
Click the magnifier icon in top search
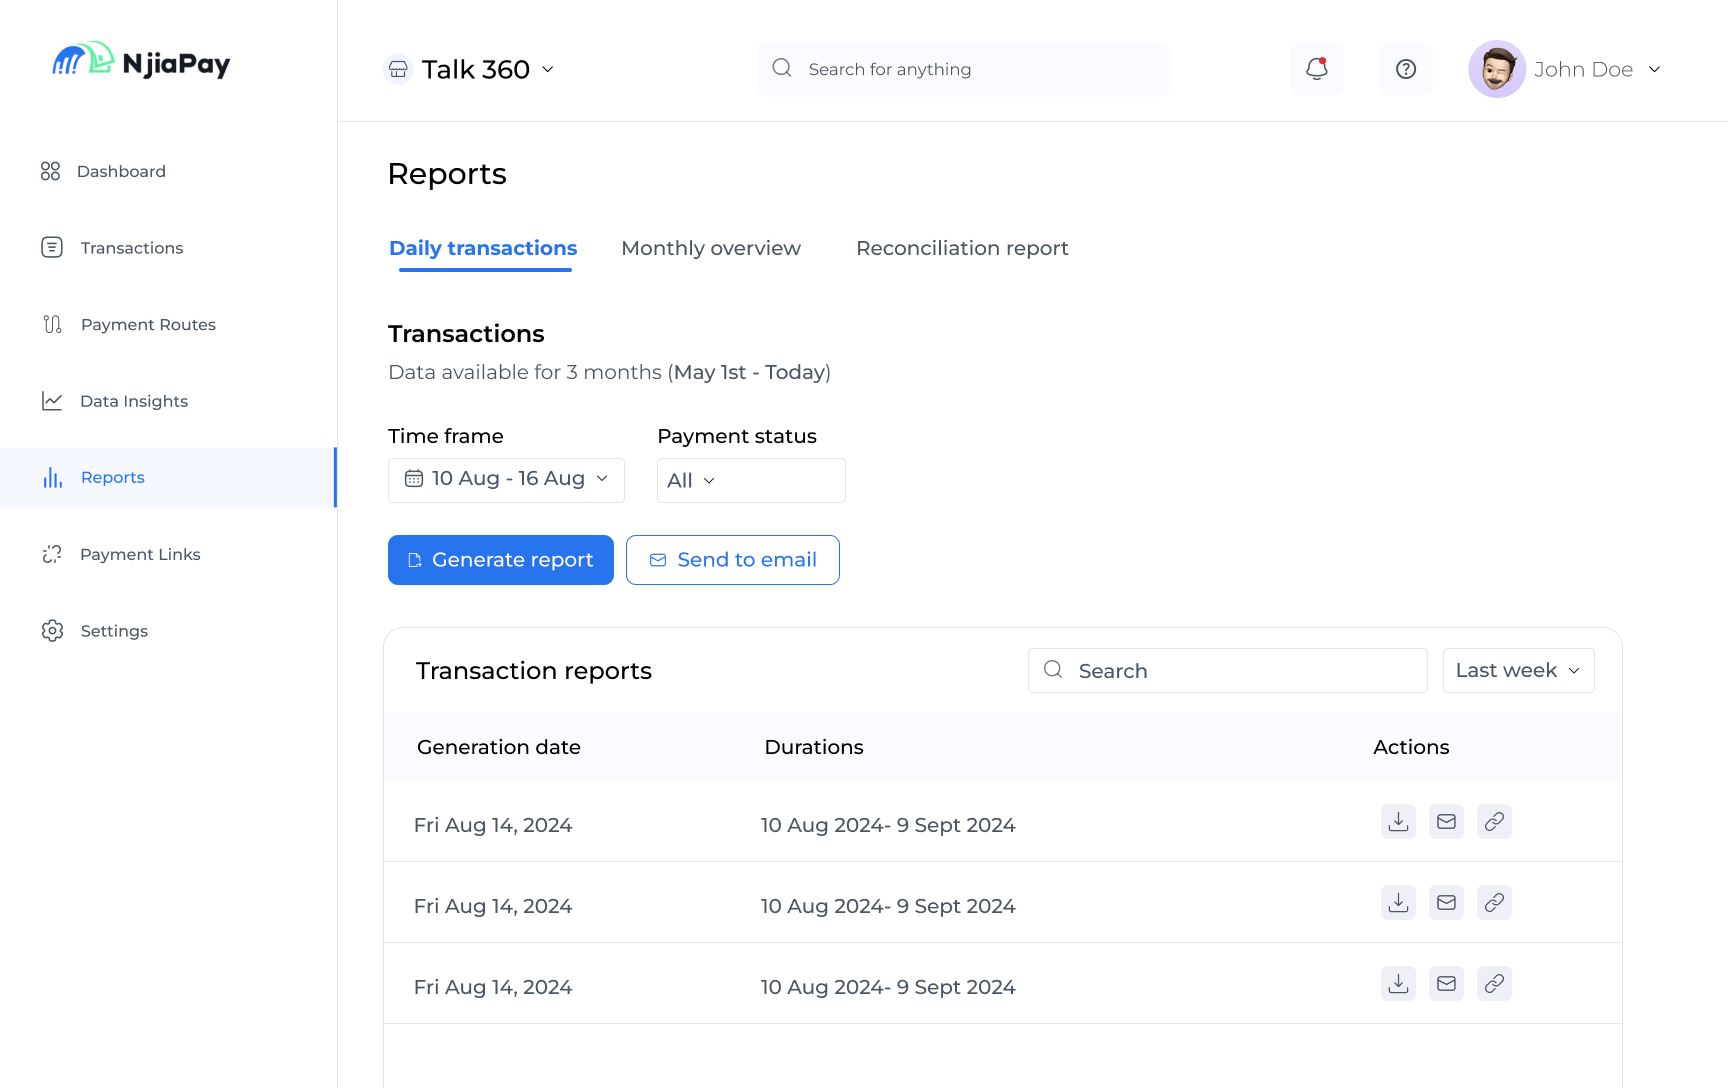782,68
